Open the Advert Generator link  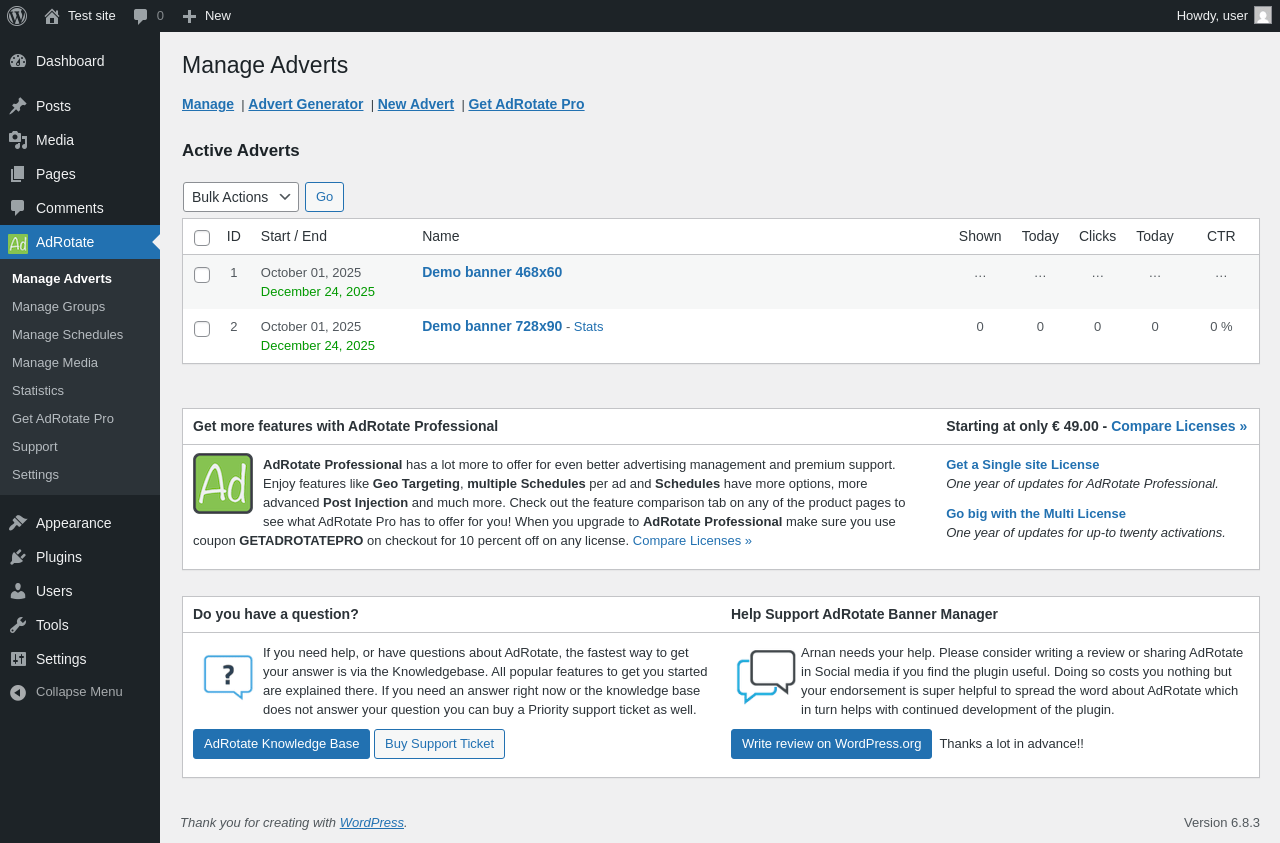click(306, 104)
